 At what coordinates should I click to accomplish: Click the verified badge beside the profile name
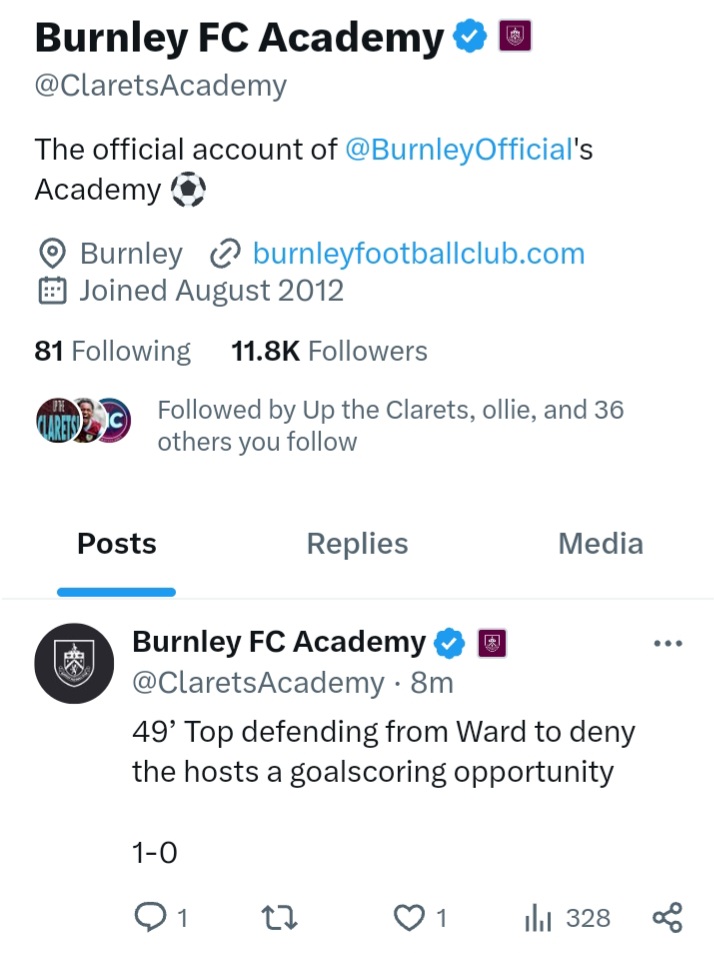click(x=470, y=38)
